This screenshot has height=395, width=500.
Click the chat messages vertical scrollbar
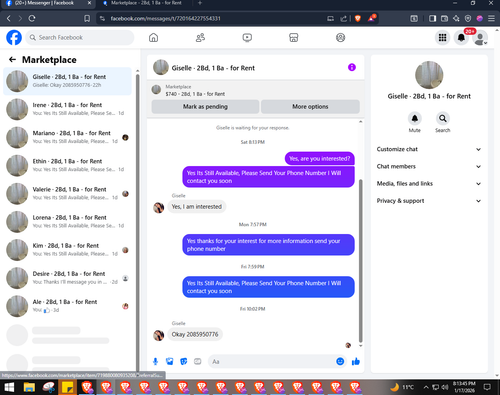pyautogui.click(x=360, y=261)
